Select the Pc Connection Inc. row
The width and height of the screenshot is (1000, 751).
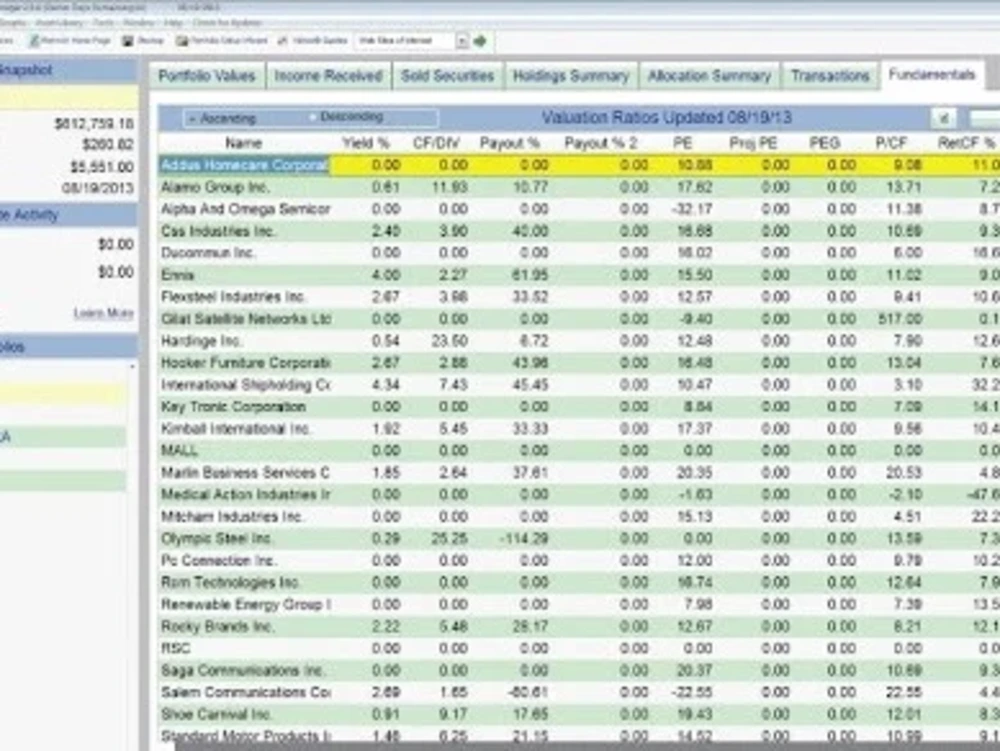[x=579, y=561]
